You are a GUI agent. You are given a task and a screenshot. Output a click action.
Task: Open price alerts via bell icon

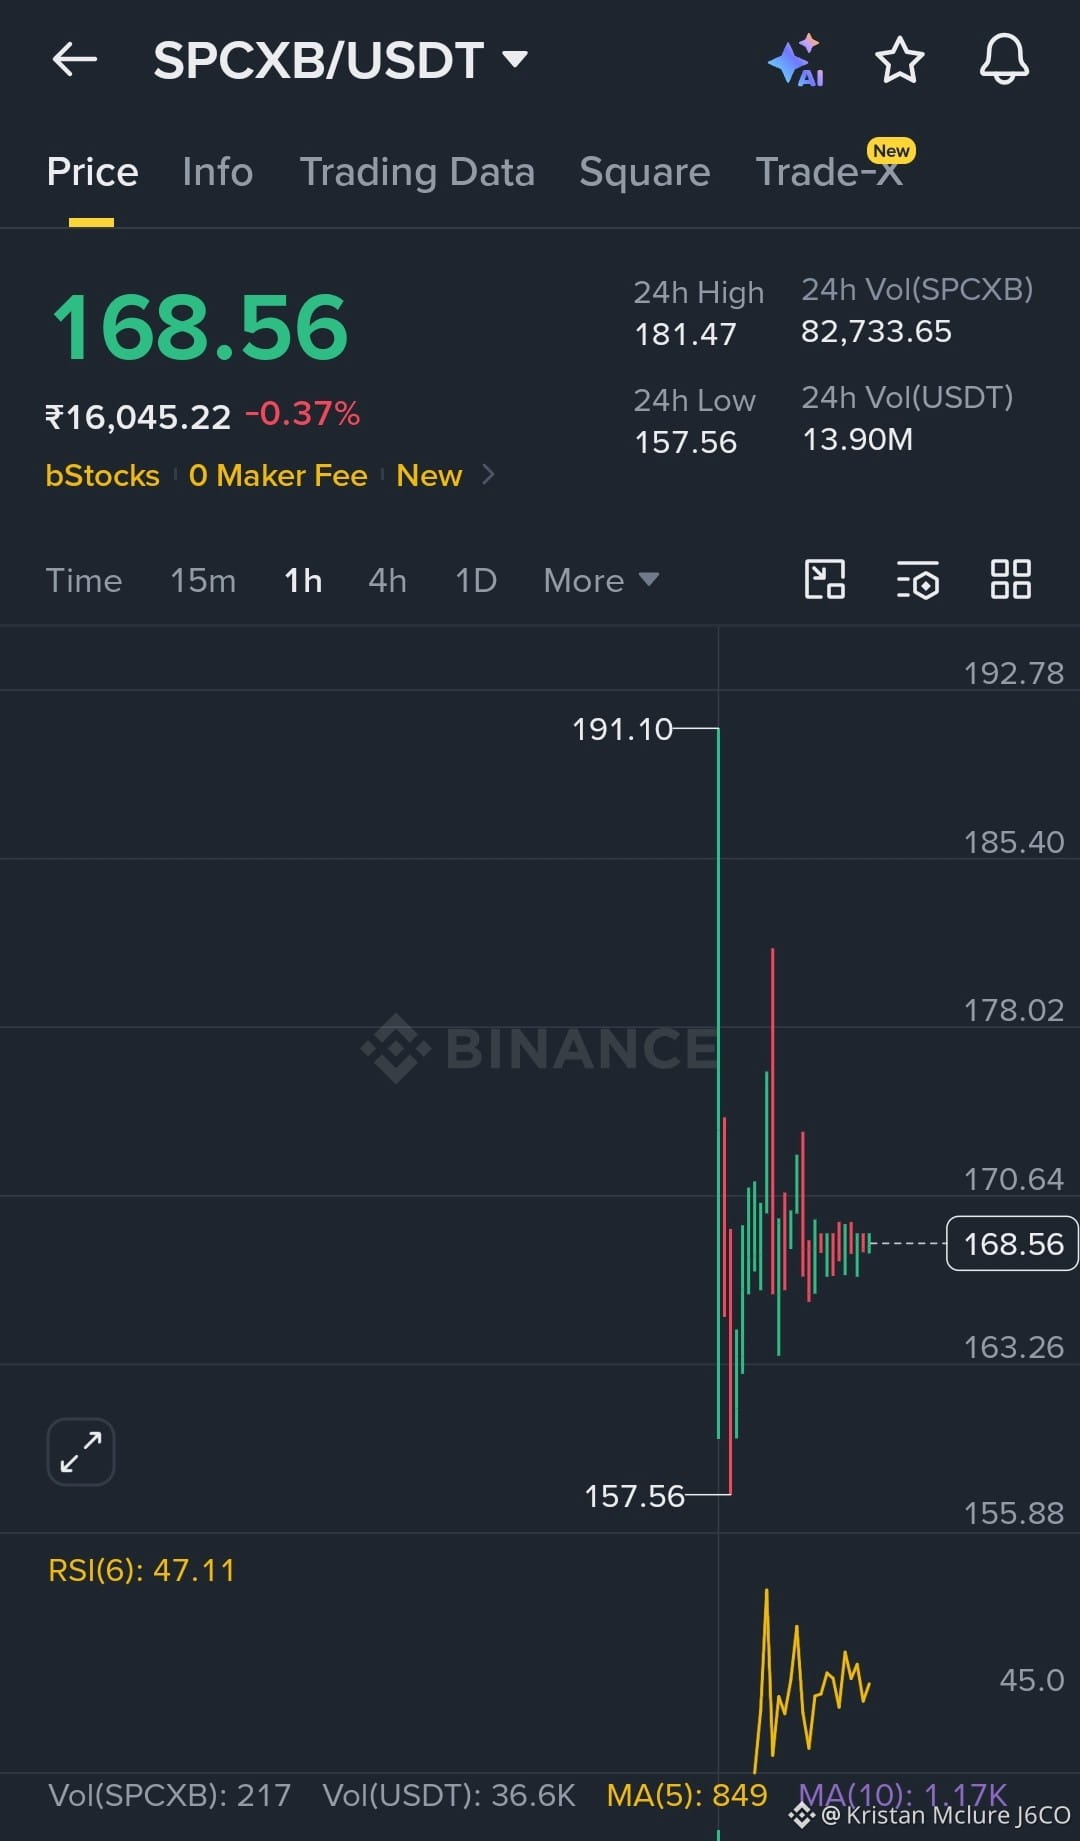click(1004, 59)
